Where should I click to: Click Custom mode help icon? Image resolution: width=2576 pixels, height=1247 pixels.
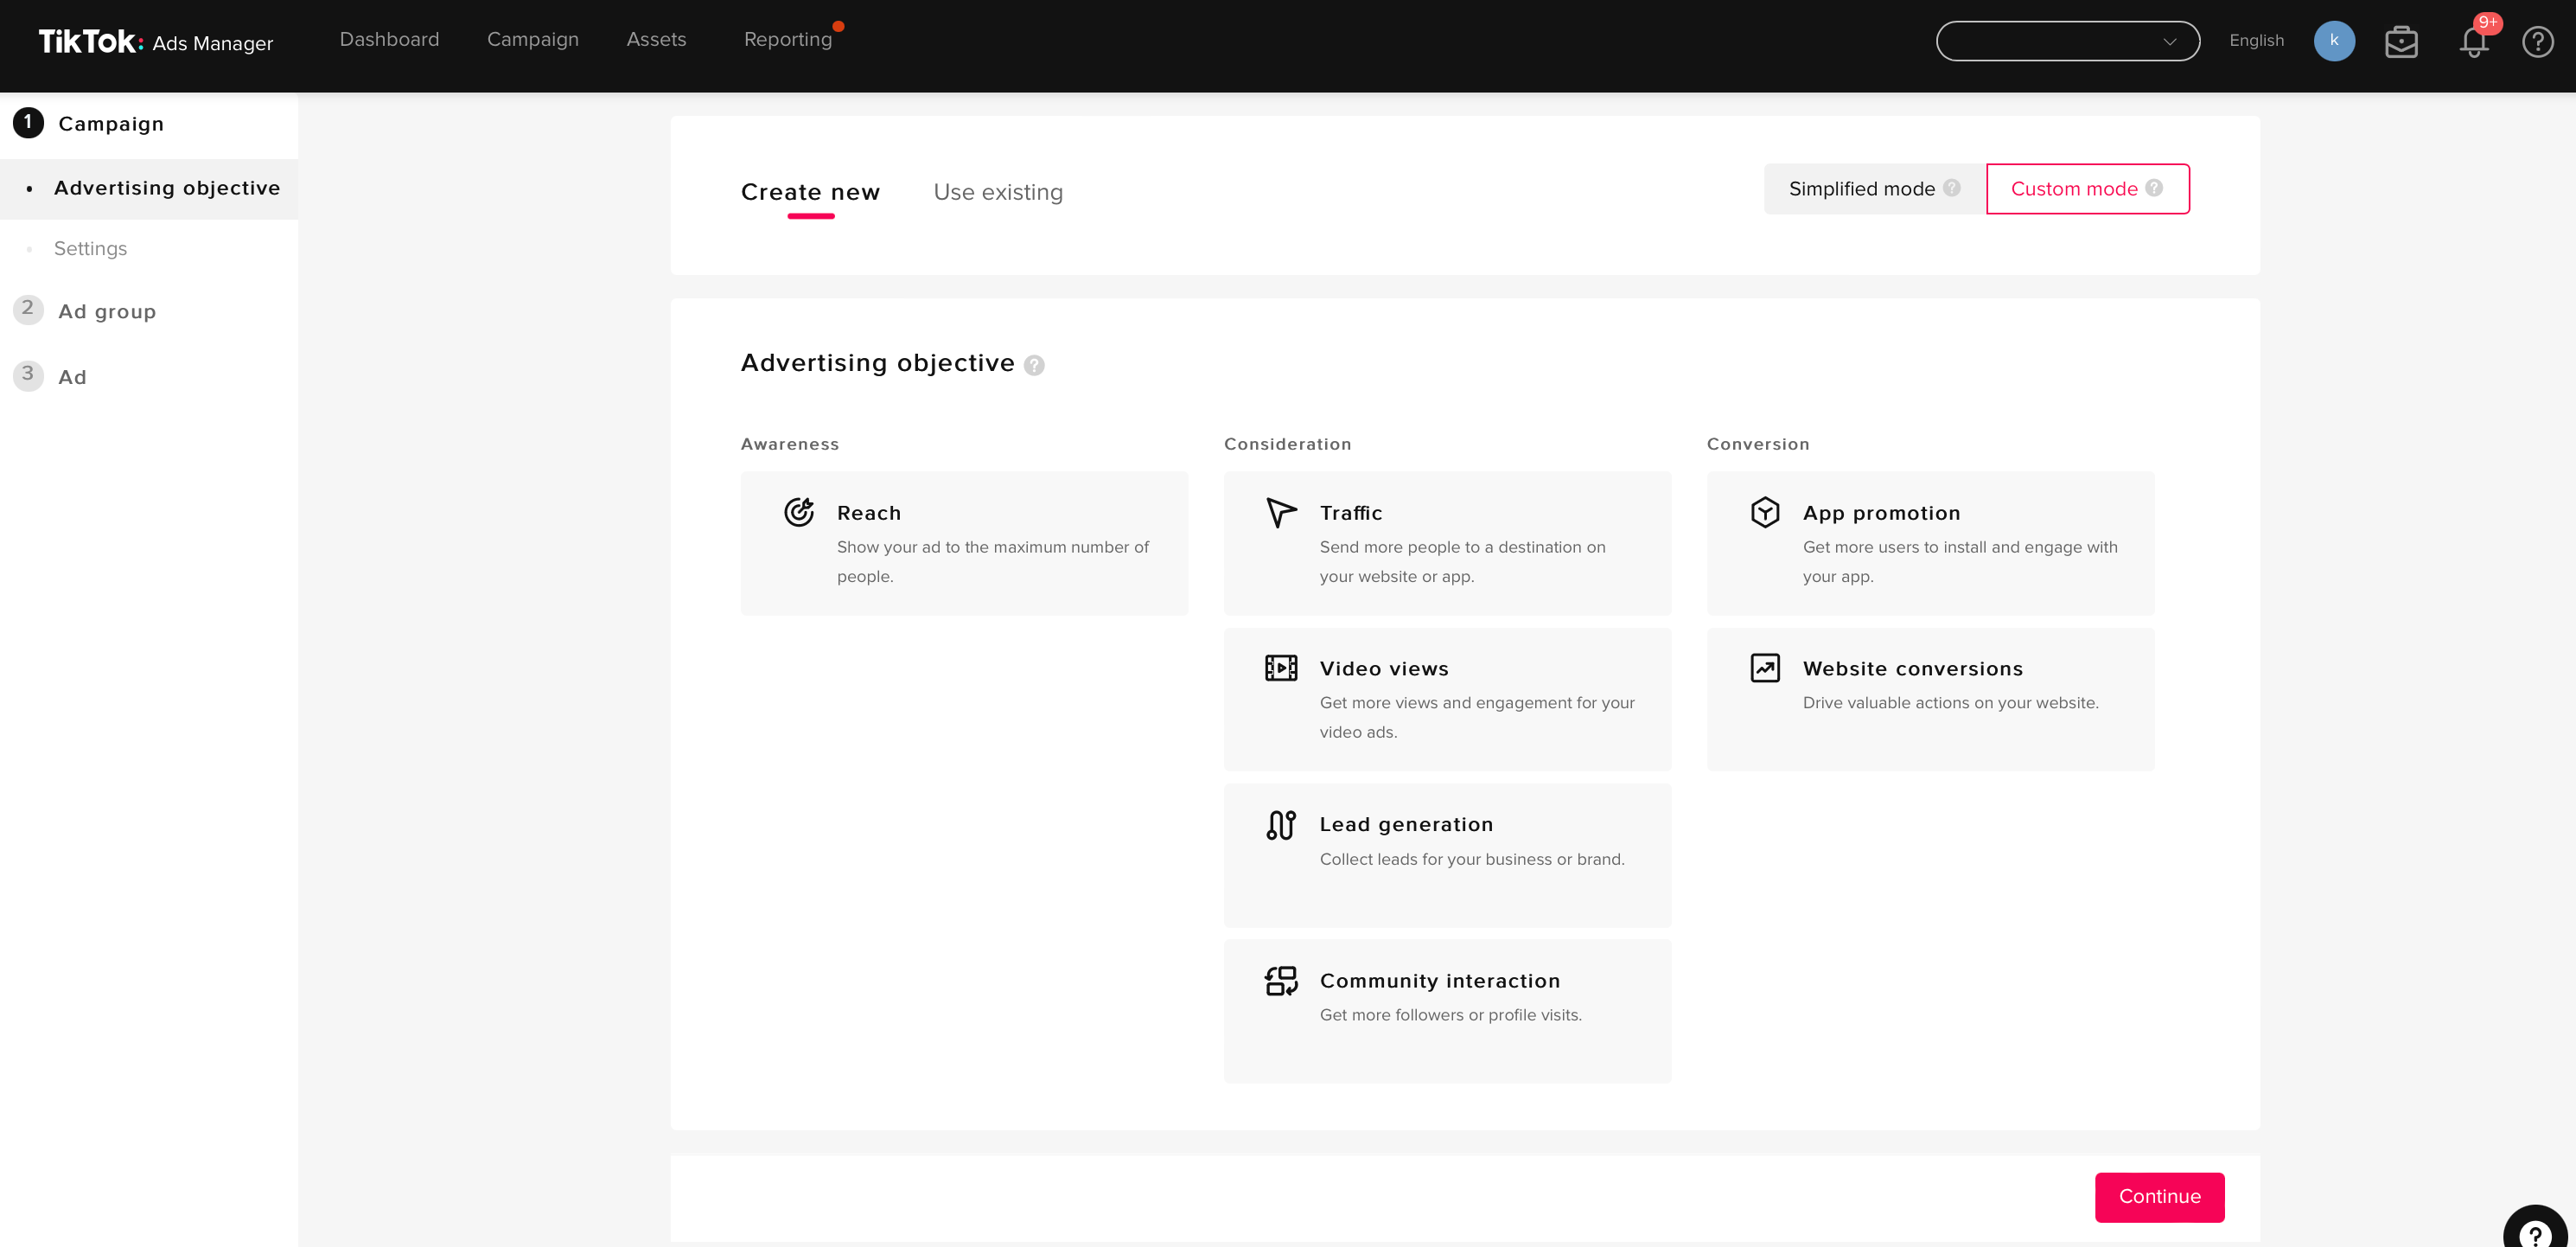(x=2154, y=188)
